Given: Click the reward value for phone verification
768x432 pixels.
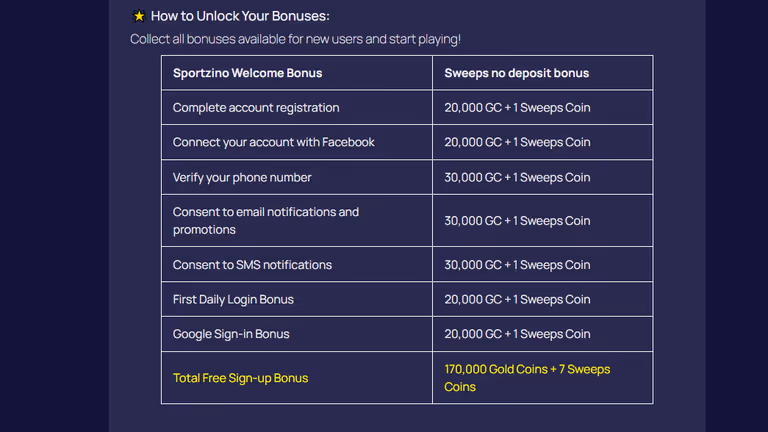Looking at the screenshot, I should coord(517,177).
